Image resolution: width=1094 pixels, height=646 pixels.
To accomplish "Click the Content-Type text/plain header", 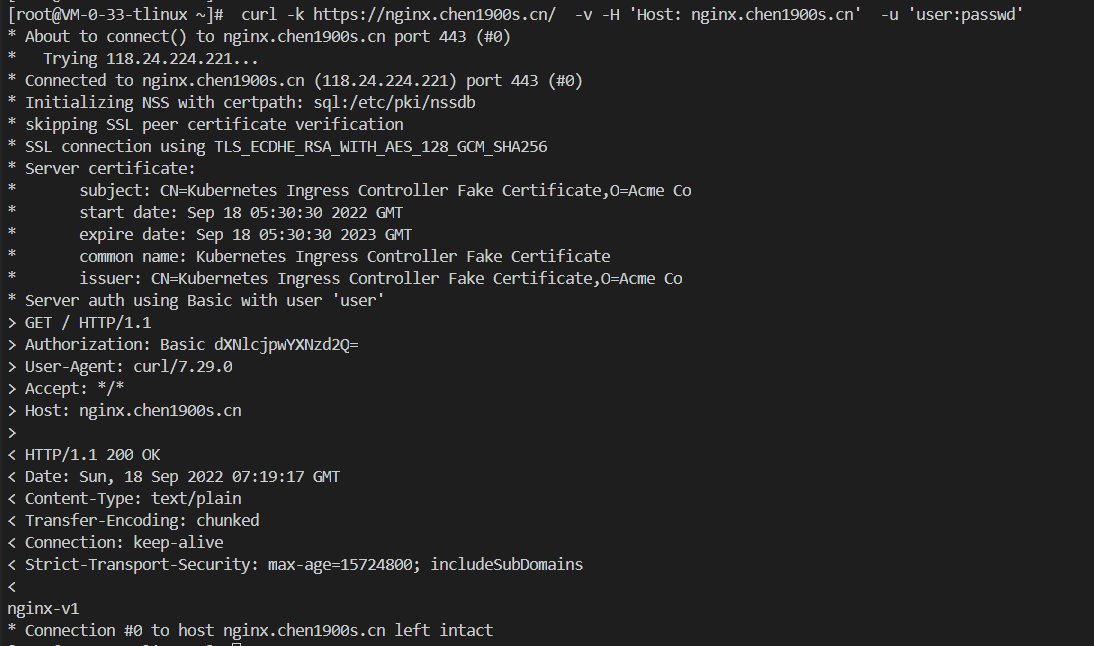I will (133, 499).
